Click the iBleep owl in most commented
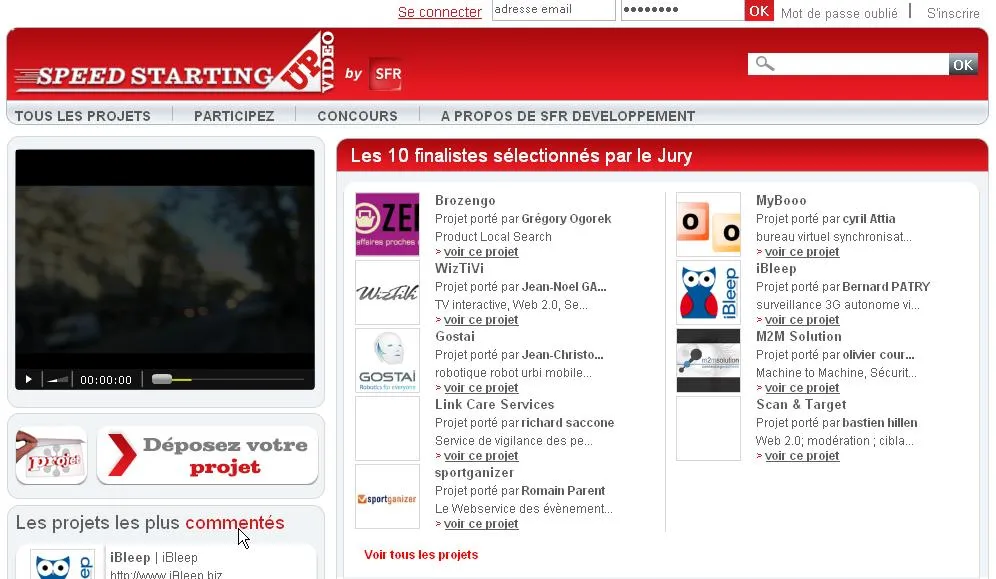Image resolution: width=996 pixels, height=579 pixels. pos(63,565)
